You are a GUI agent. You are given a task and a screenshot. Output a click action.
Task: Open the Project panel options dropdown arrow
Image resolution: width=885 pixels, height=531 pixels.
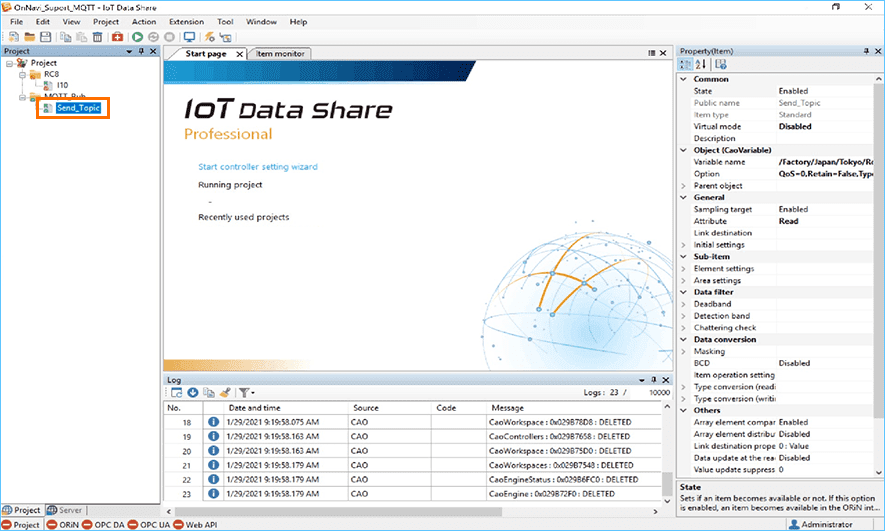pyautogui.click(x=129, y=51)
